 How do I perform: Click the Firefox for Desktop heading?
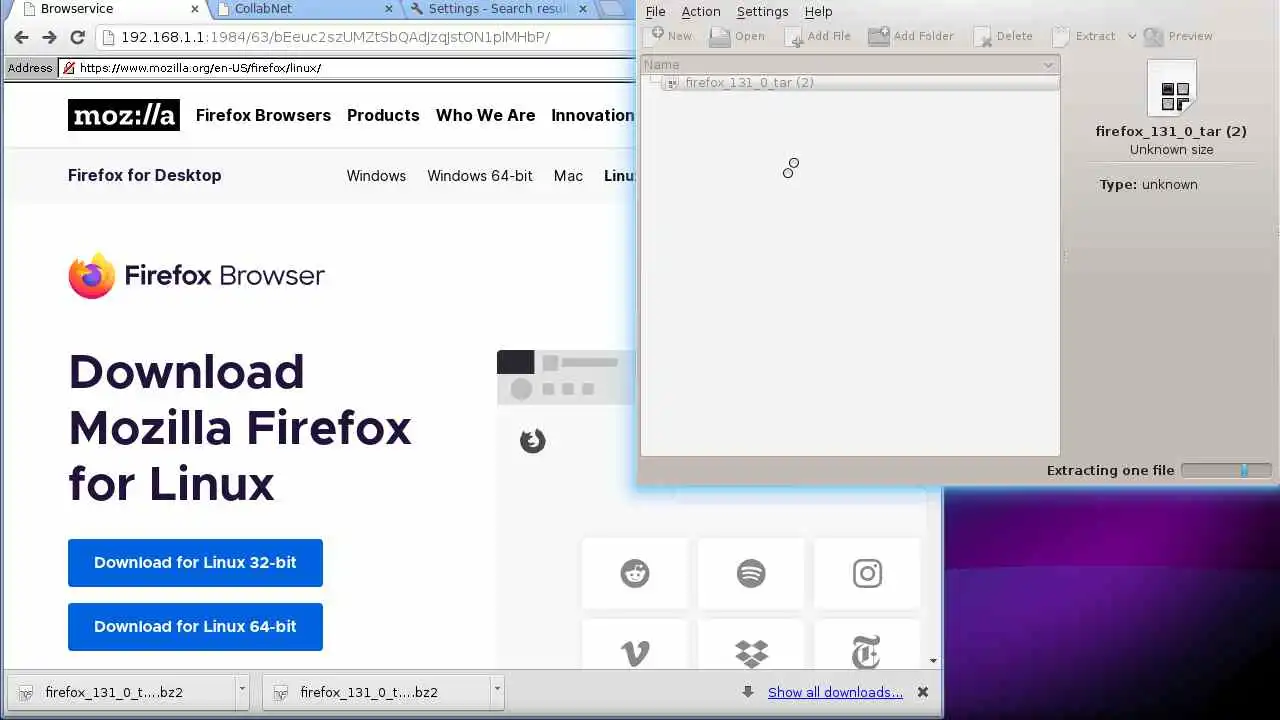(x=145, y=175)
